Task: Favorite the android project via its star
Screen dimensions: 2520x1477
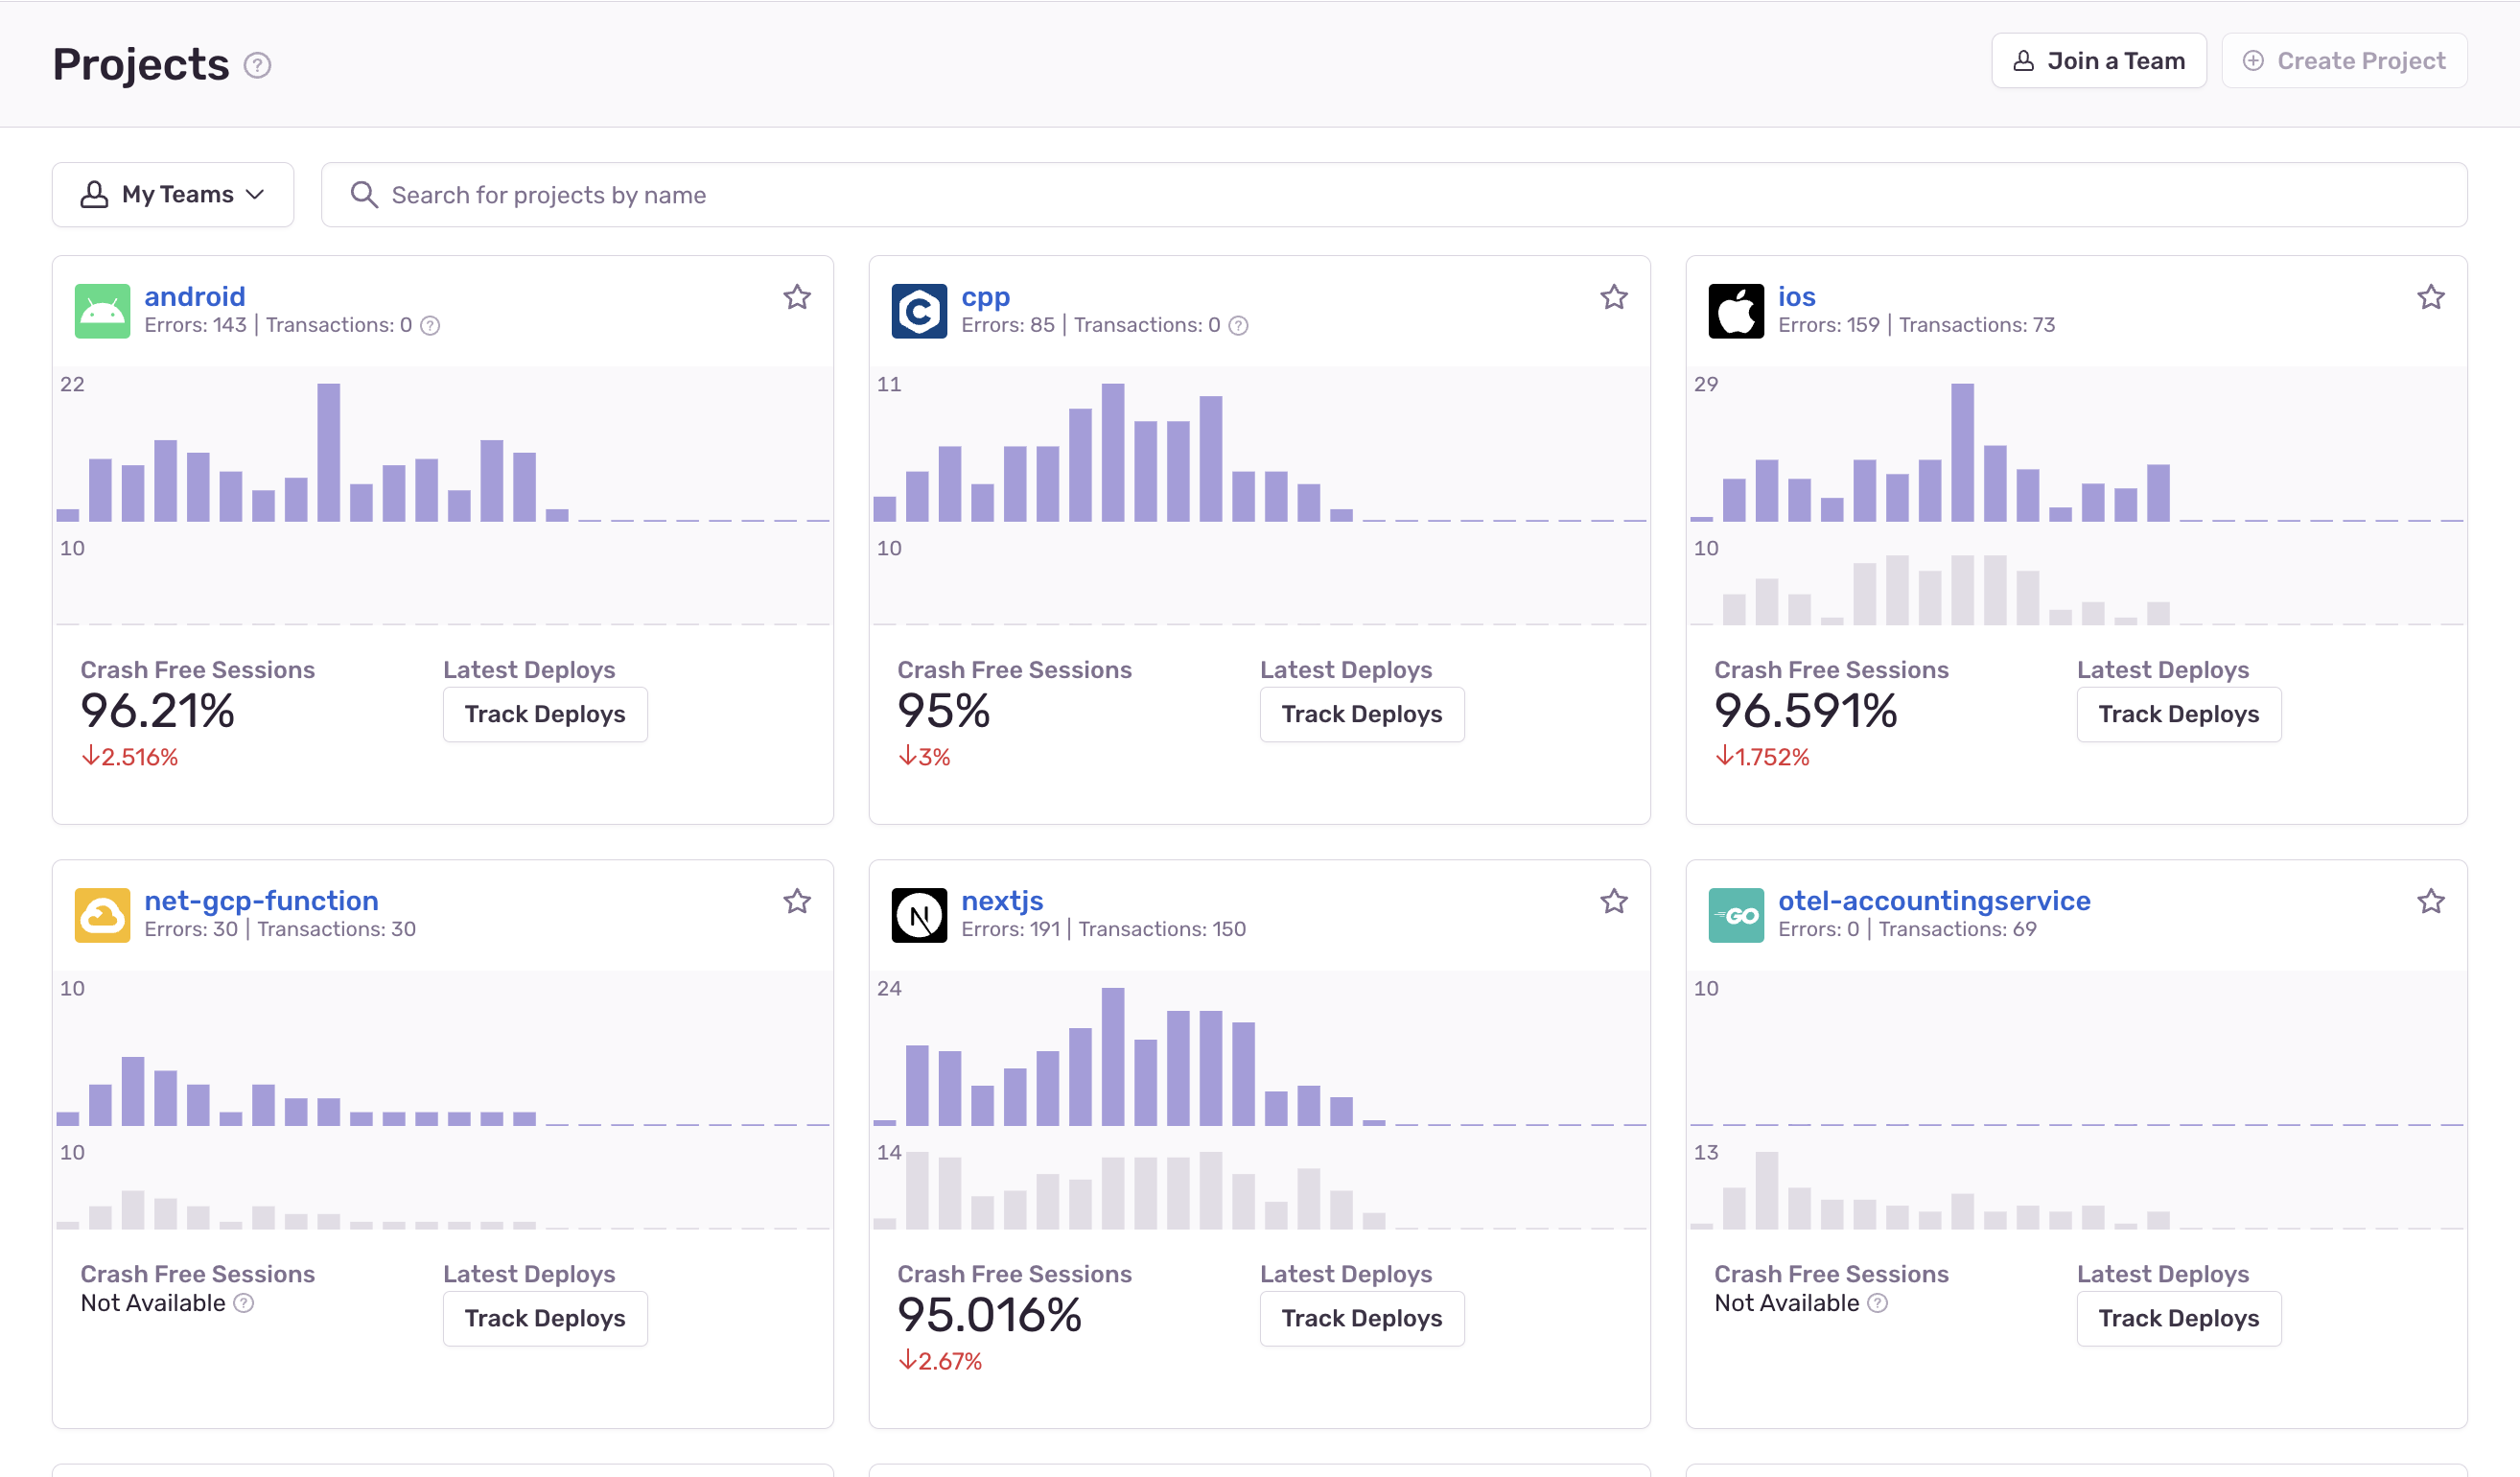Action: click(797, 297)
